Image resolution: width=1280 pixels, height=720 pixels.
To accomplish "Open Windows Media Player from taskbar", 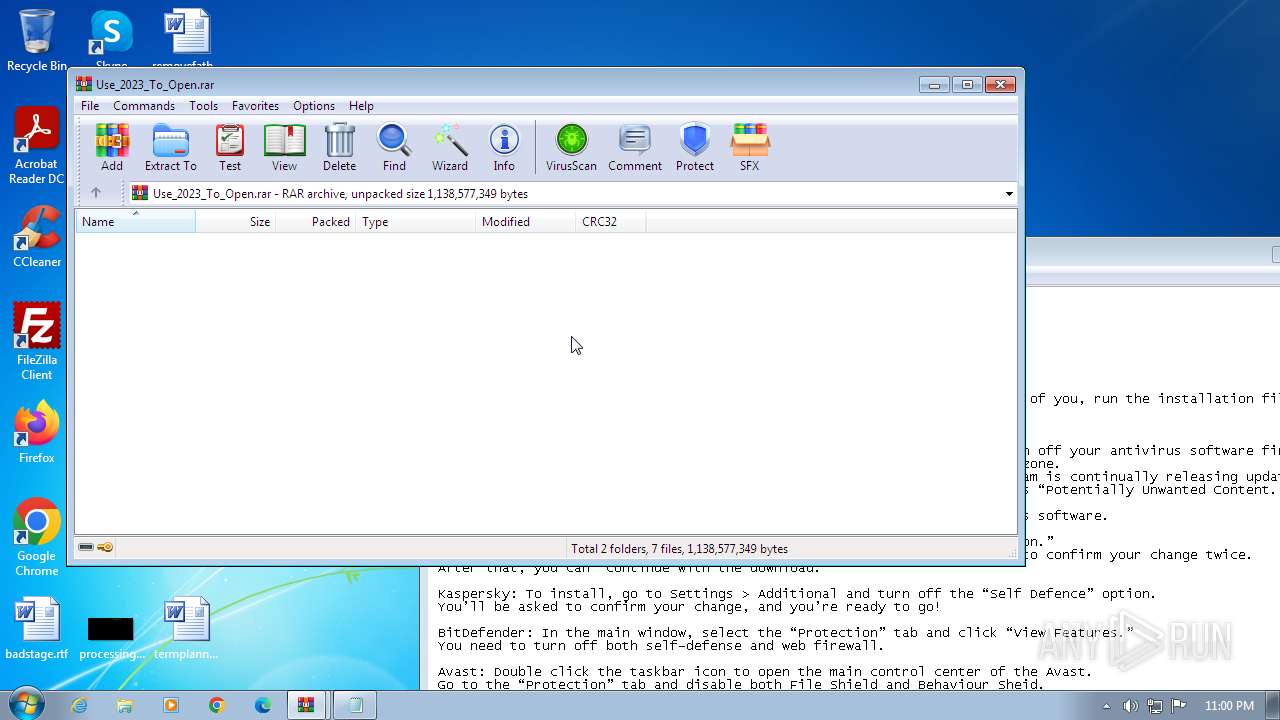I will pyautogui.click(x=171, y=705).
